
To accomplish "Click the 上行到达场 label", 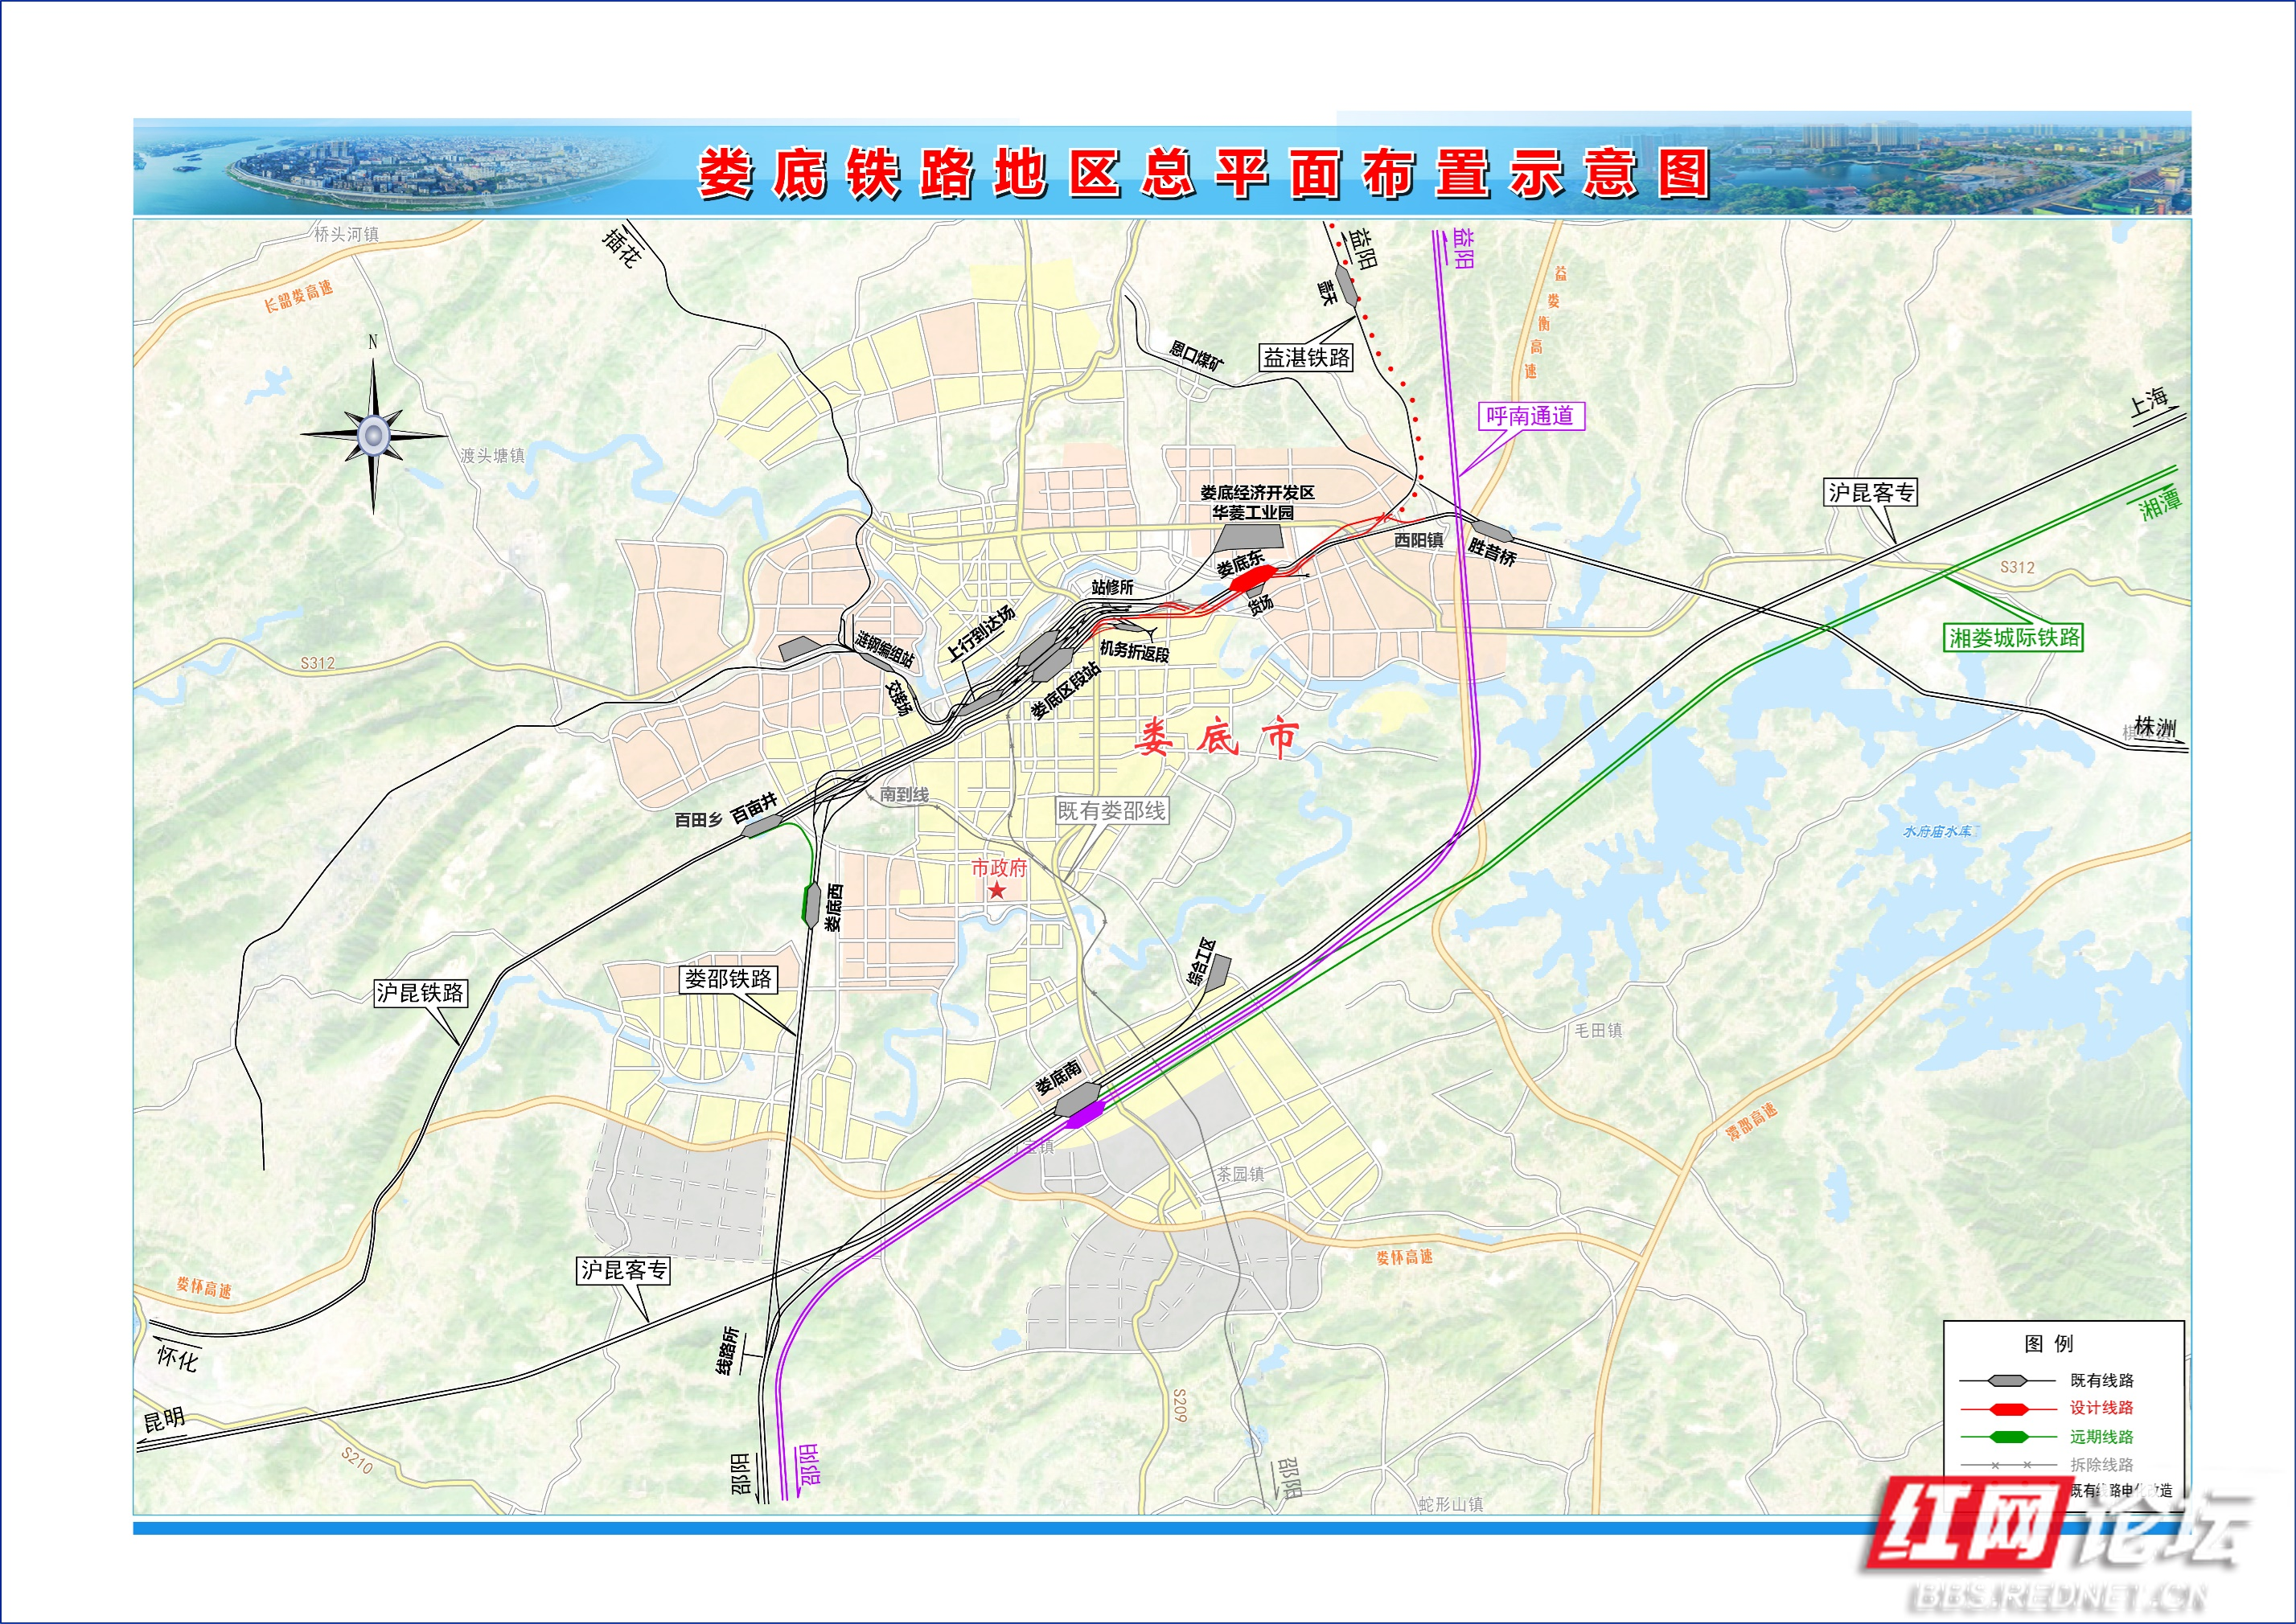I will click(981, 633).
